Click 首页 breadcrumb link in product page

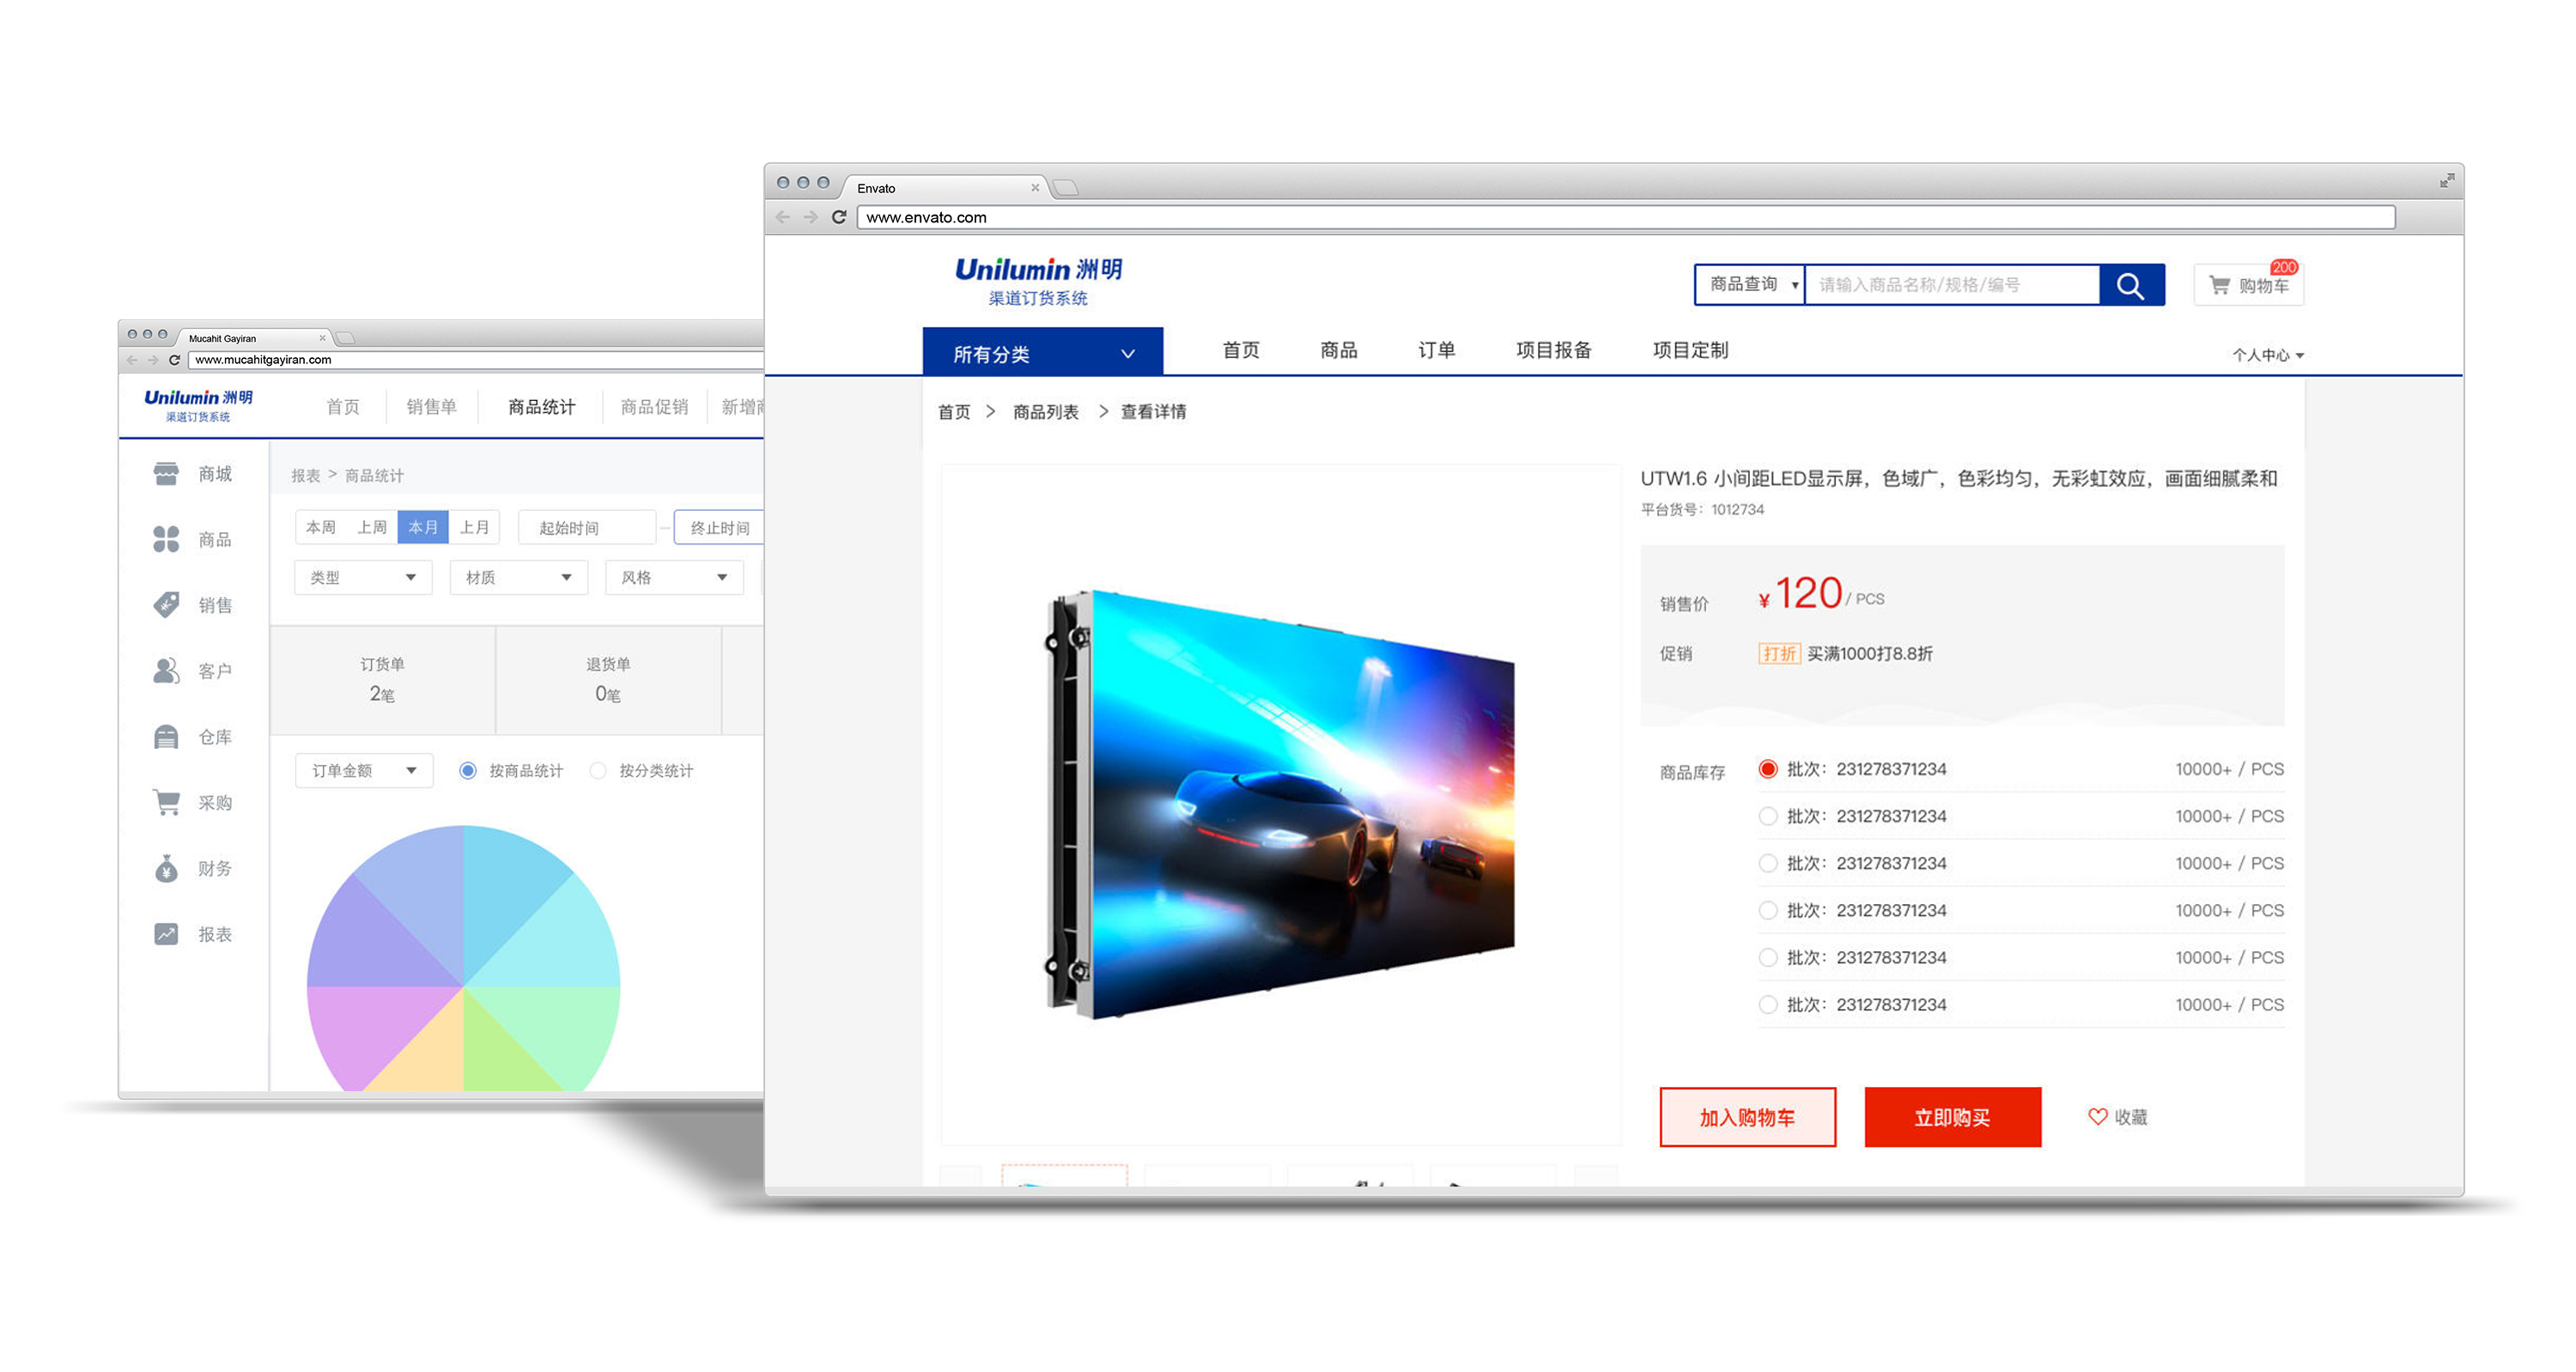[x=954, y=412]
